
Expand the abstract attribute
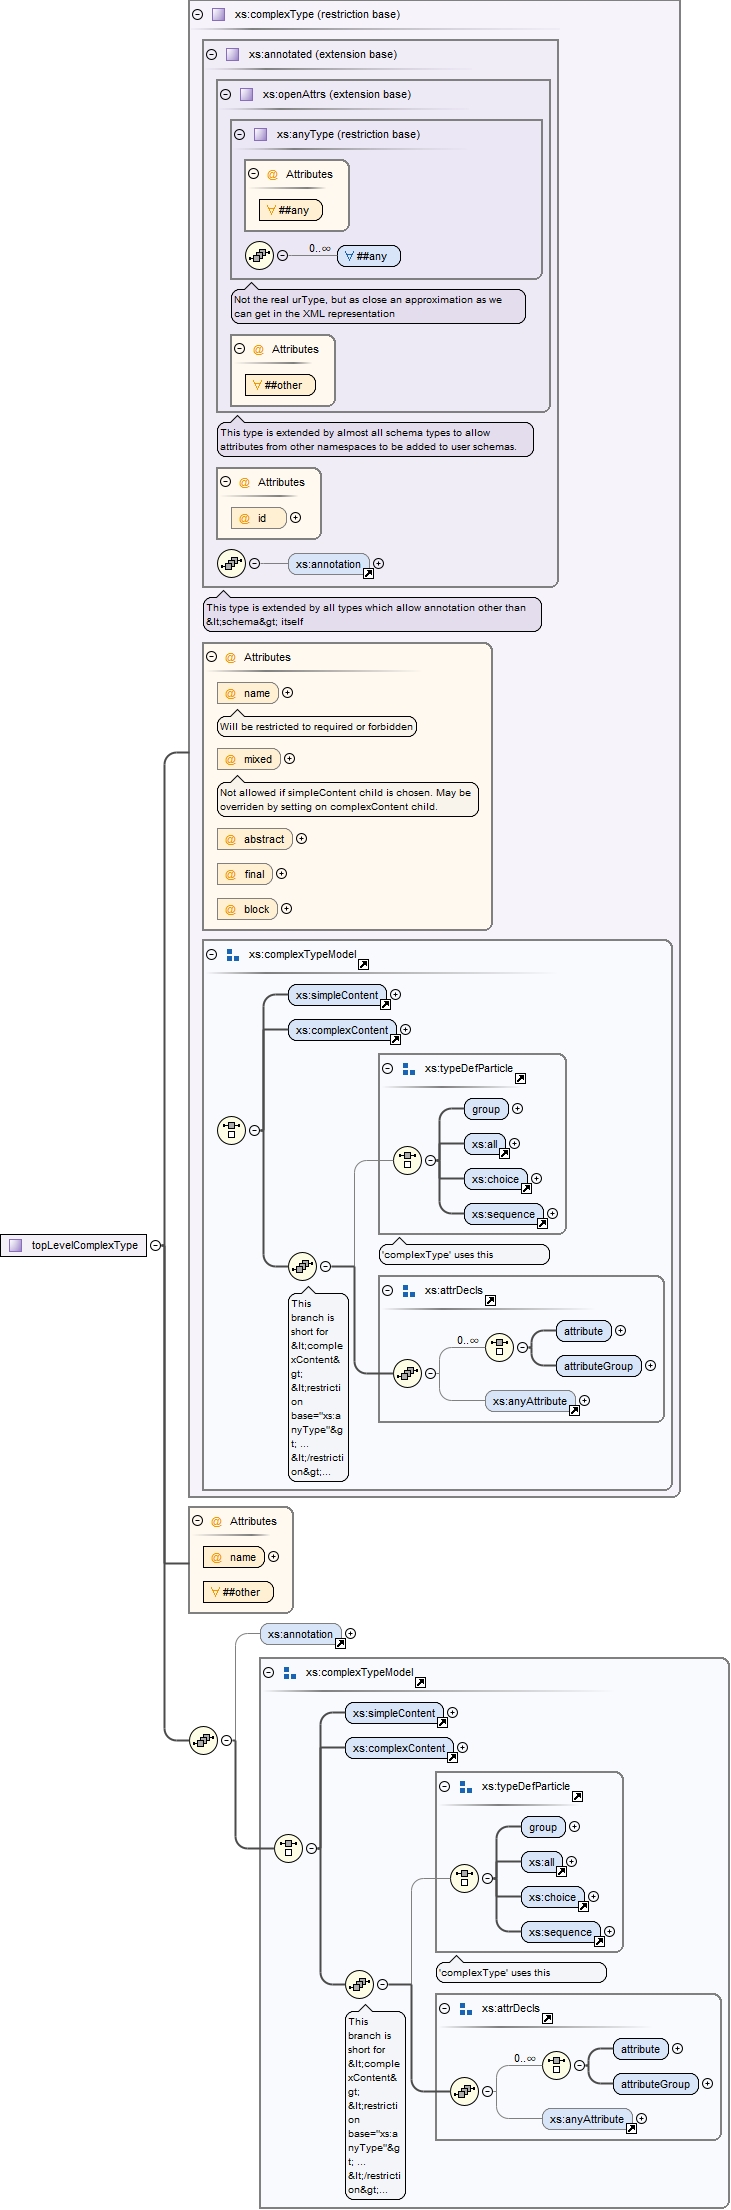point(301,839)
